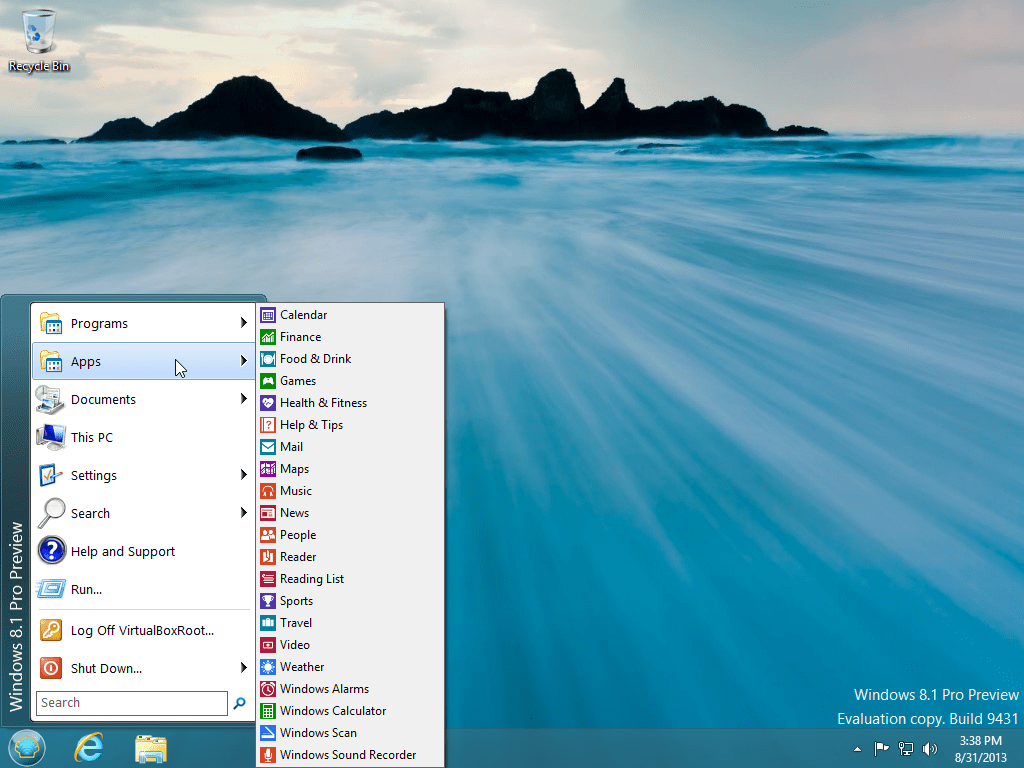Click the 'Windows Calculator' text label
This screenshot has height=768, width=1024.
[x=333, y=711]
